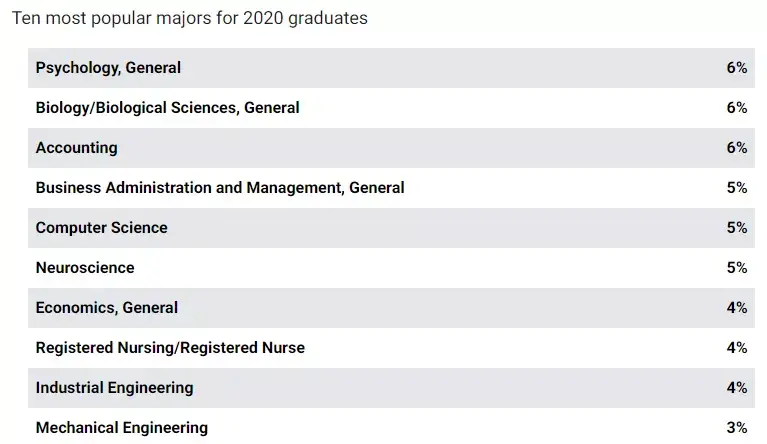Image resolution: width=767 pixels, height=444 pixels.
Task: Click the "Ten most popular majors" heading
Action: 189,19
